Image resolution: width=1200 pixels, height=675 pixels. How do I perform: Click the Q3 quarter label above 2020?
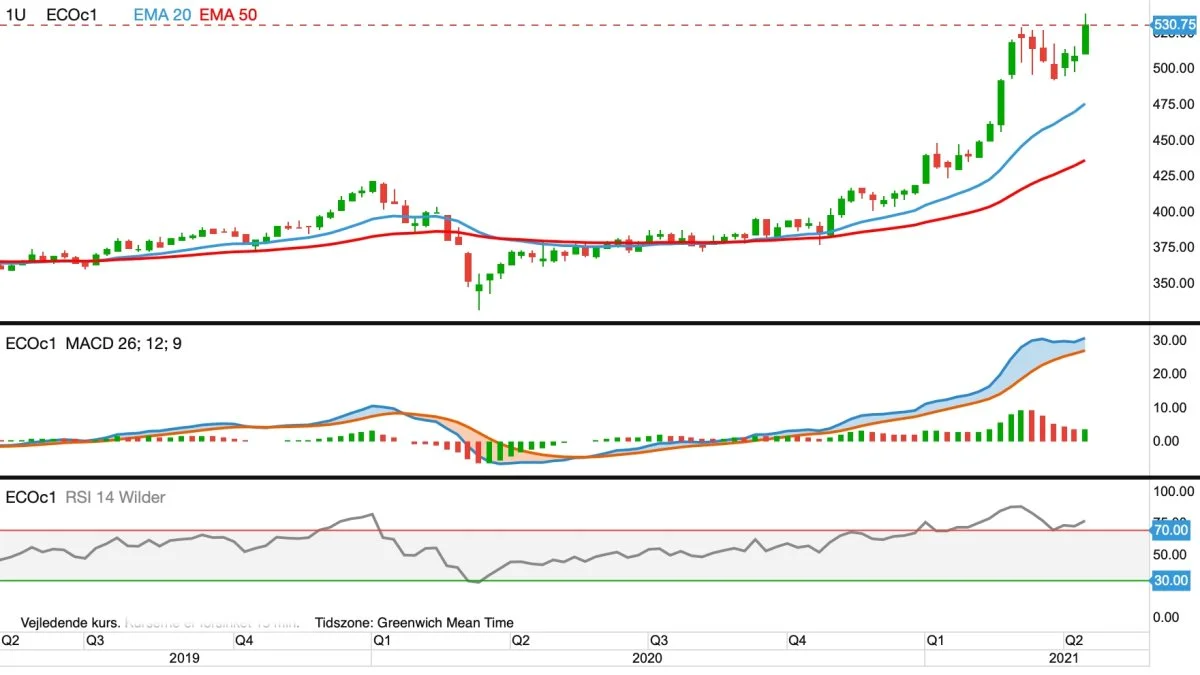(x=659, y=640)
